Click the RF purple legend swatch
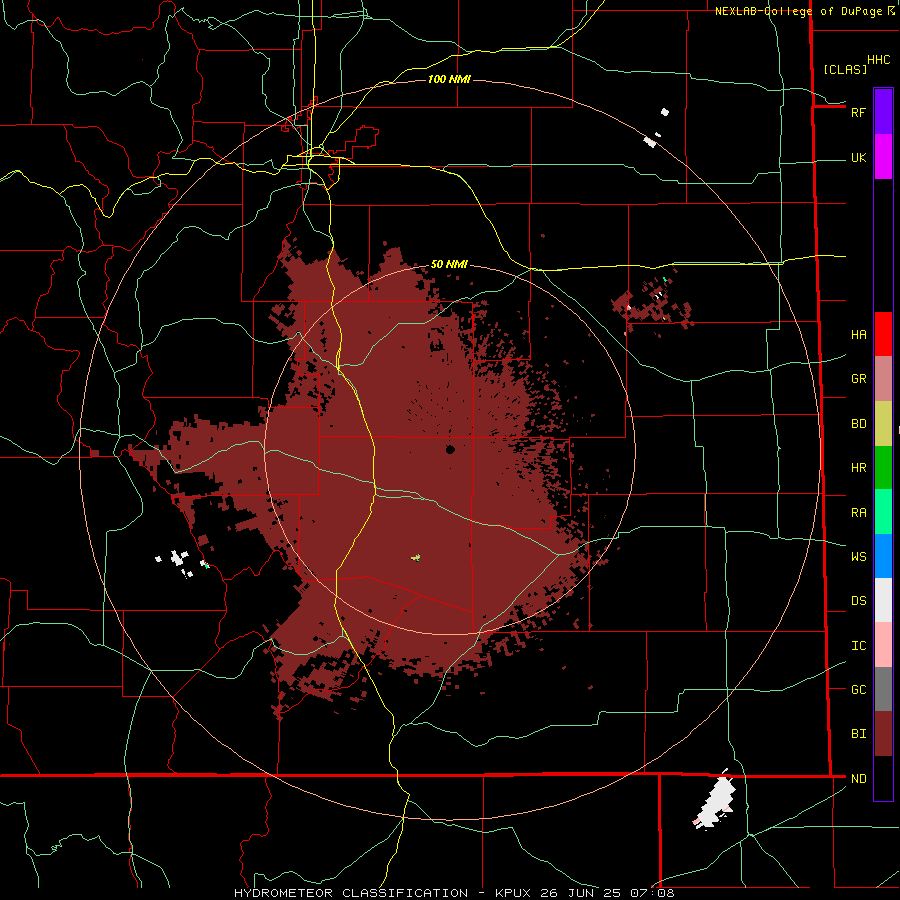 (883, 112)
